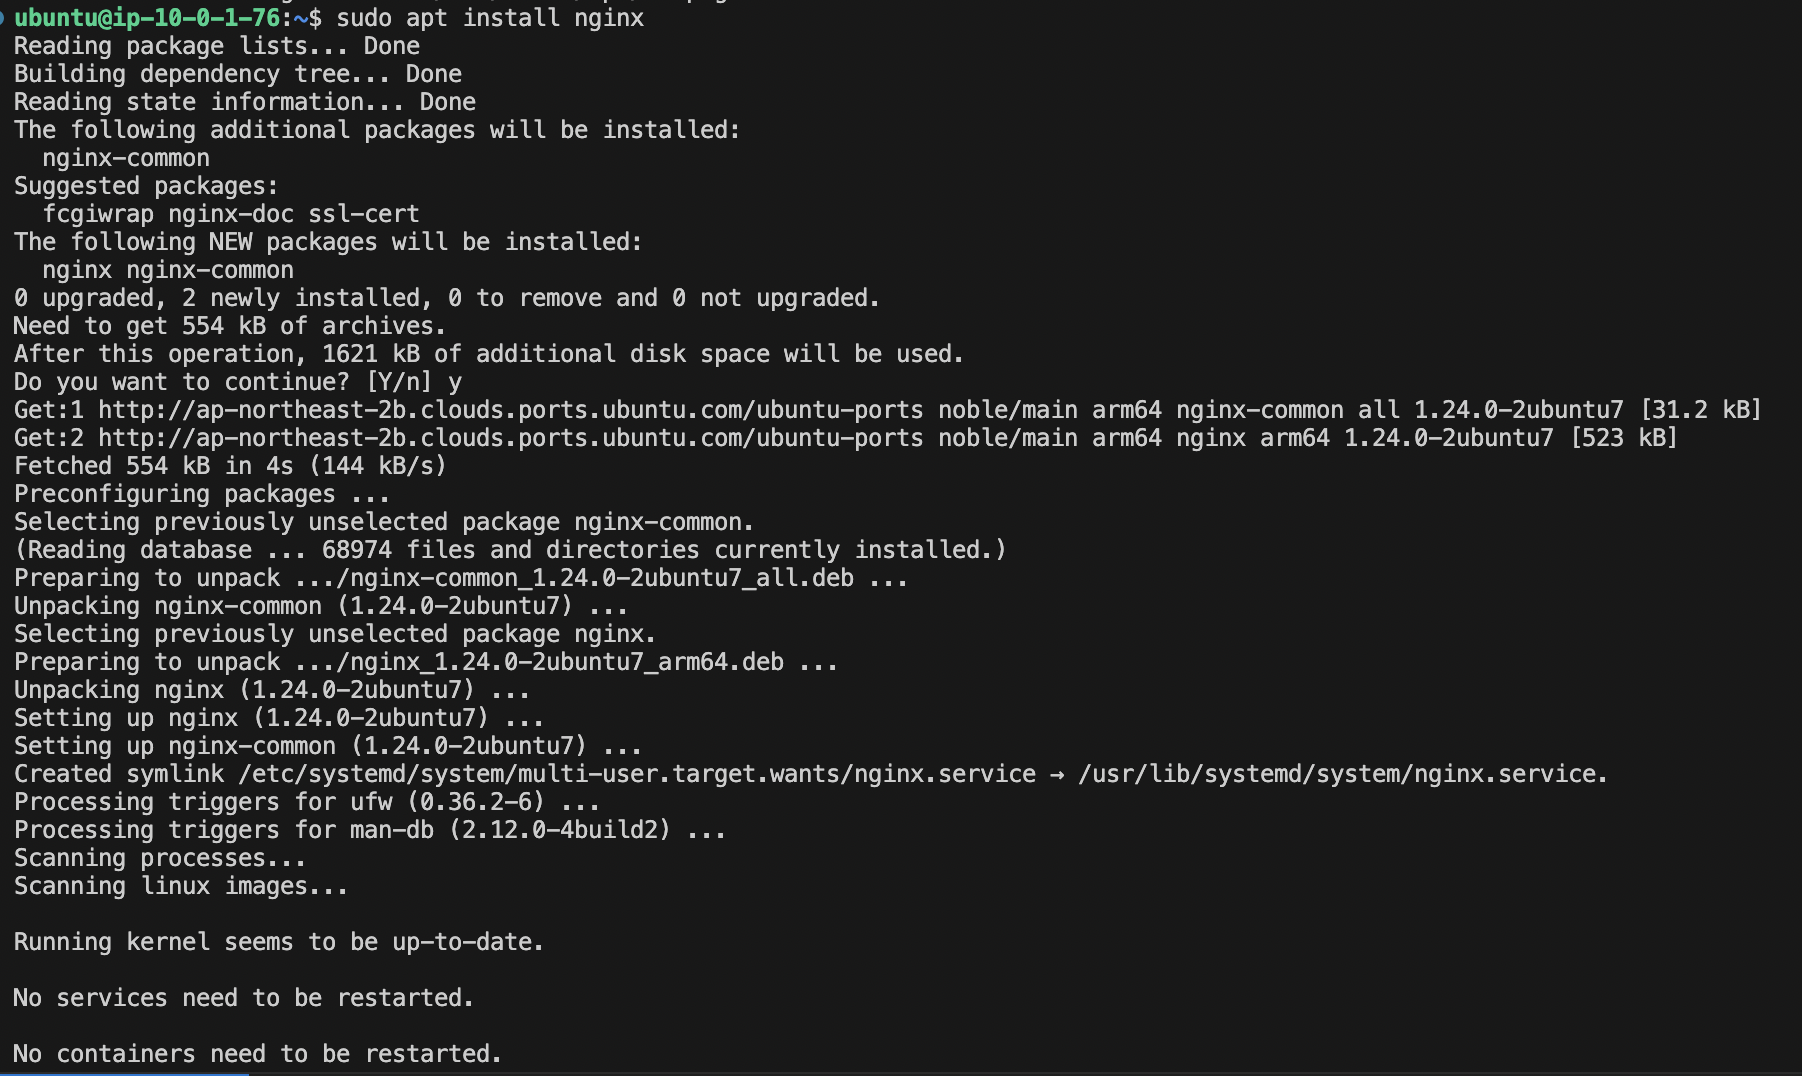Open the nginx-common download URL in the Get:1 line
This screenshot has width=1802, height=1076.
click(x=510, y=410)
